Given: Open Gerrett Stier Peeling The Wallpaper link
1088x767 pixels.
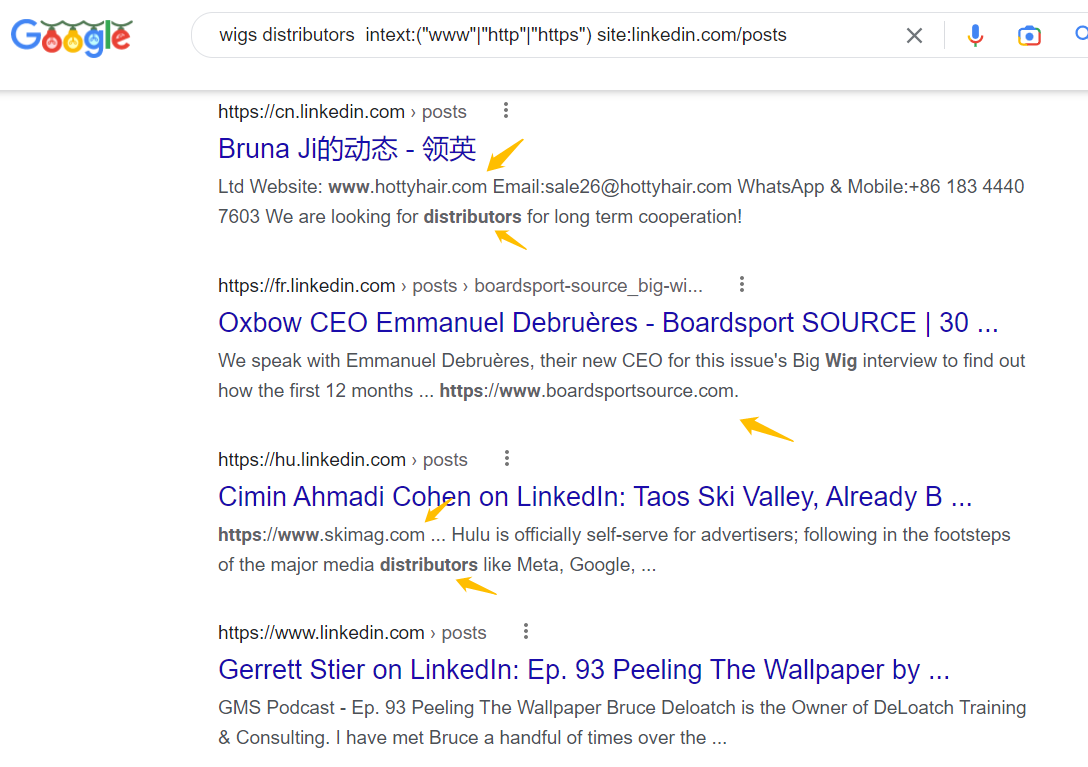Looking at the screenshot, I should (584, 670).
